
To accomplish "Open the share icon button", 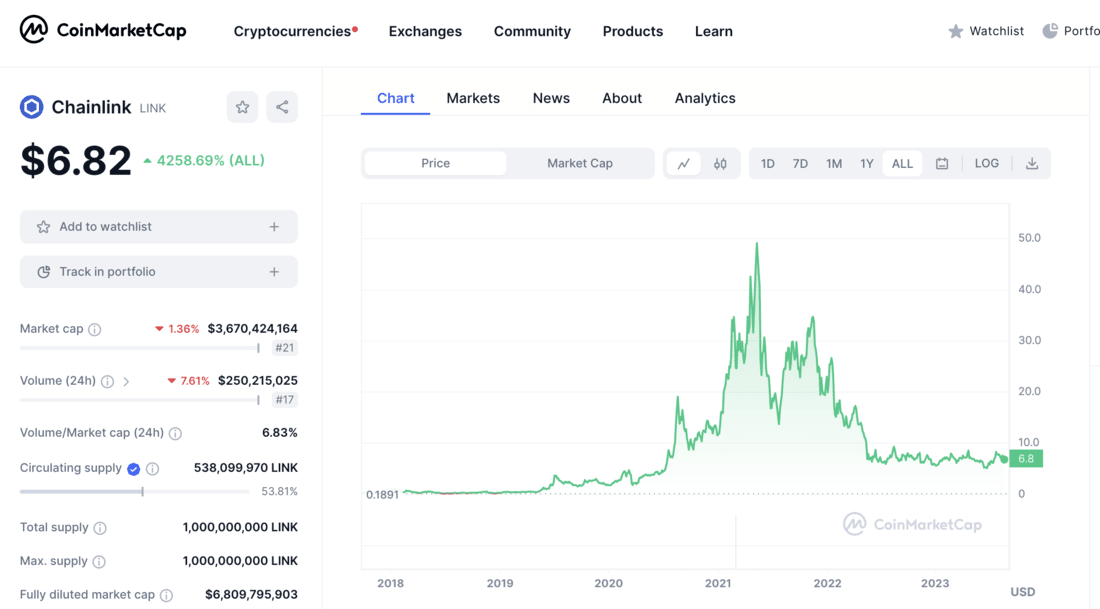I will pyautogui.click(x=282, y=107).
